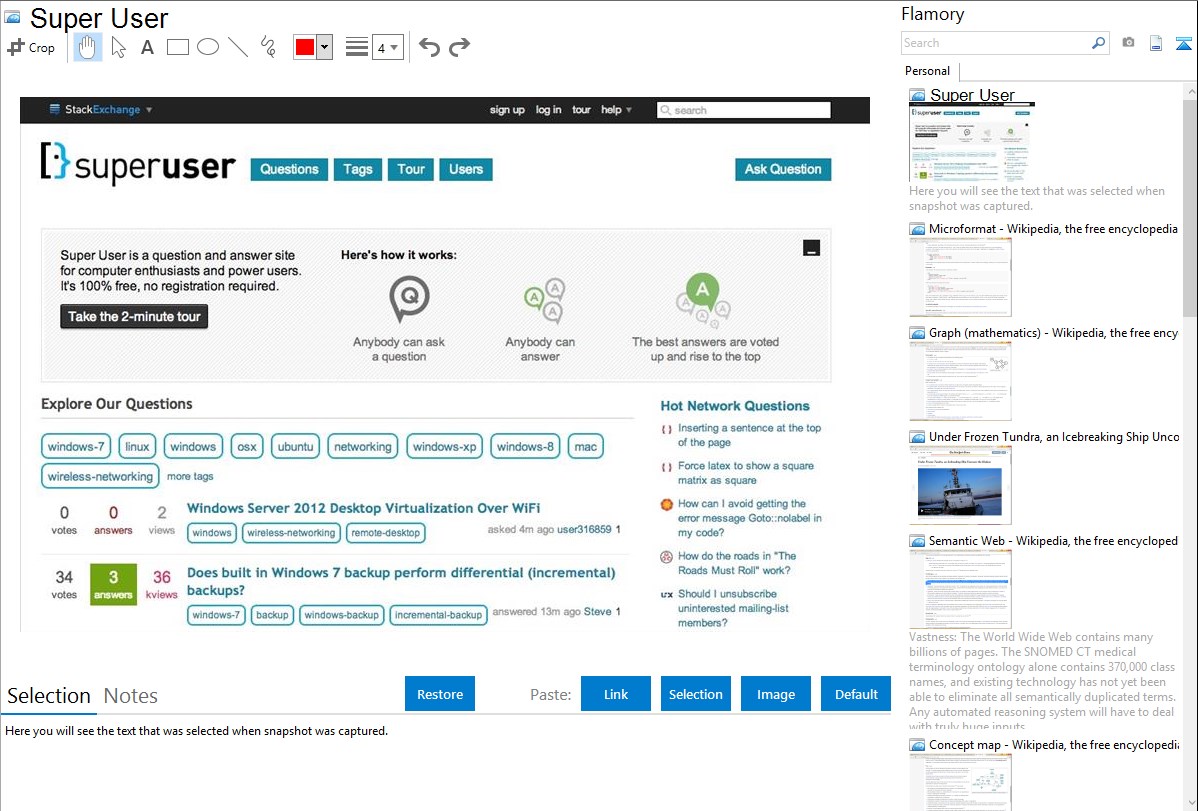The height and width of the screenshot is (811, 1198).
Task: Click Take the 2-minute tour button
Action: coord(134,316)
